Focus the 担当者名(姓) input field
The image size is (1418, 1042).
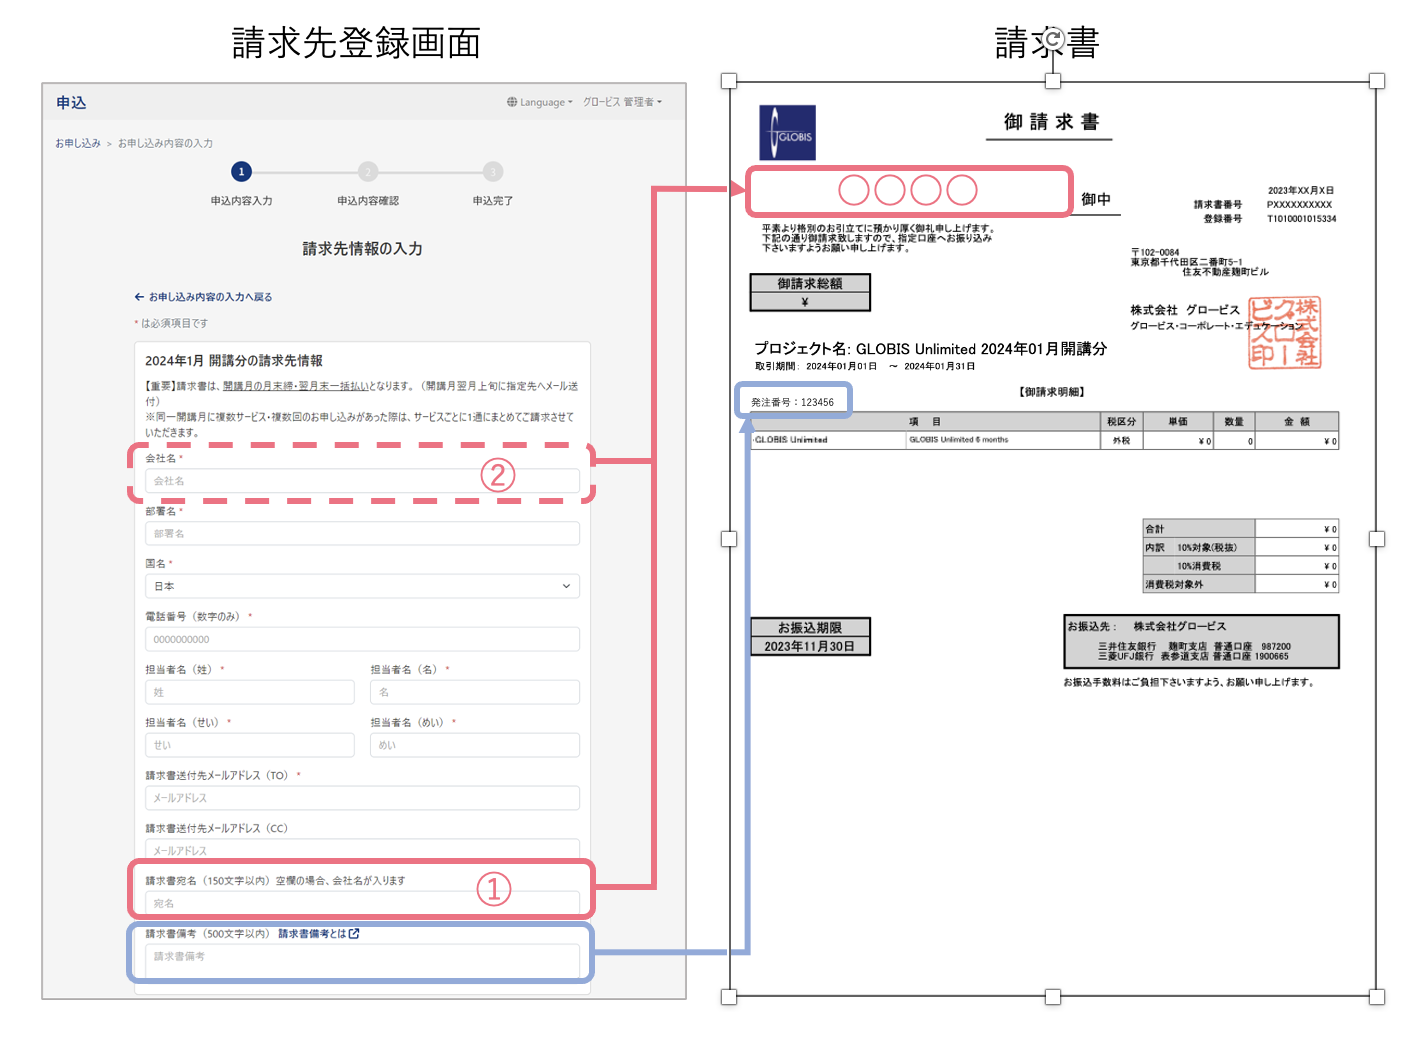click(250, 692)
